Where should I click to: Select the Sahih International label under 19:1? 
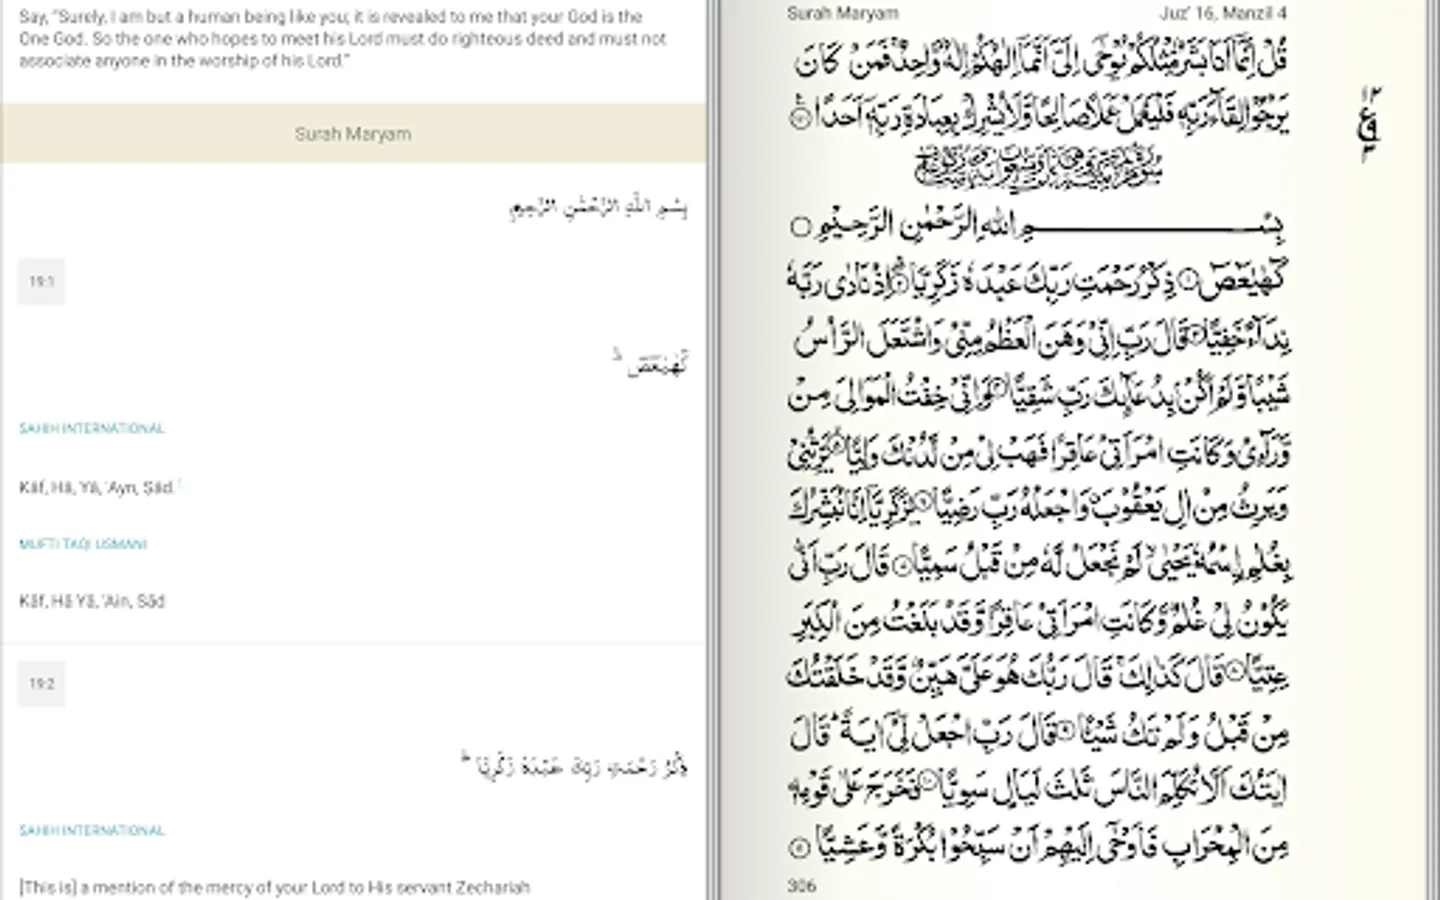(x=92, y=429)
